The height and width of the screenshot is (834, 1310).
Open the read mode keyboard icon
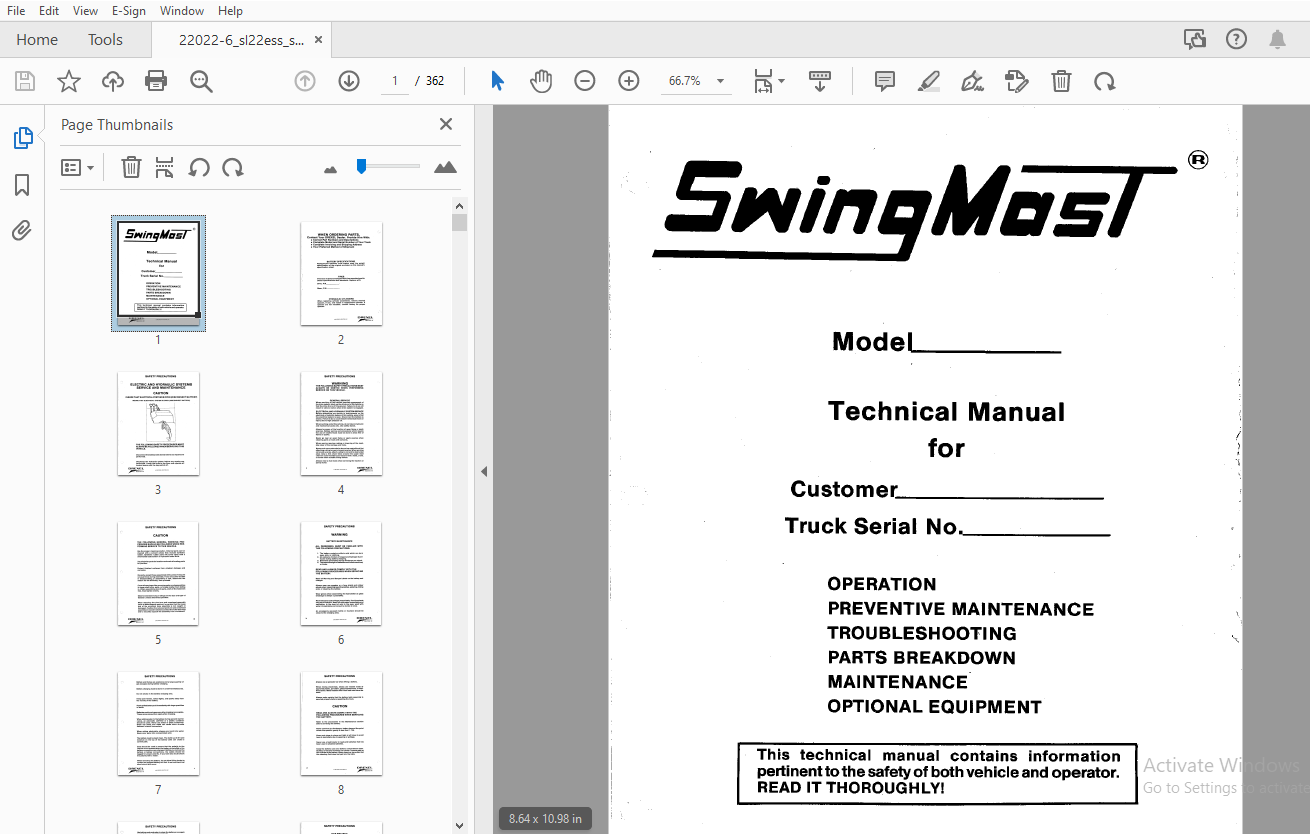(820, 81)
